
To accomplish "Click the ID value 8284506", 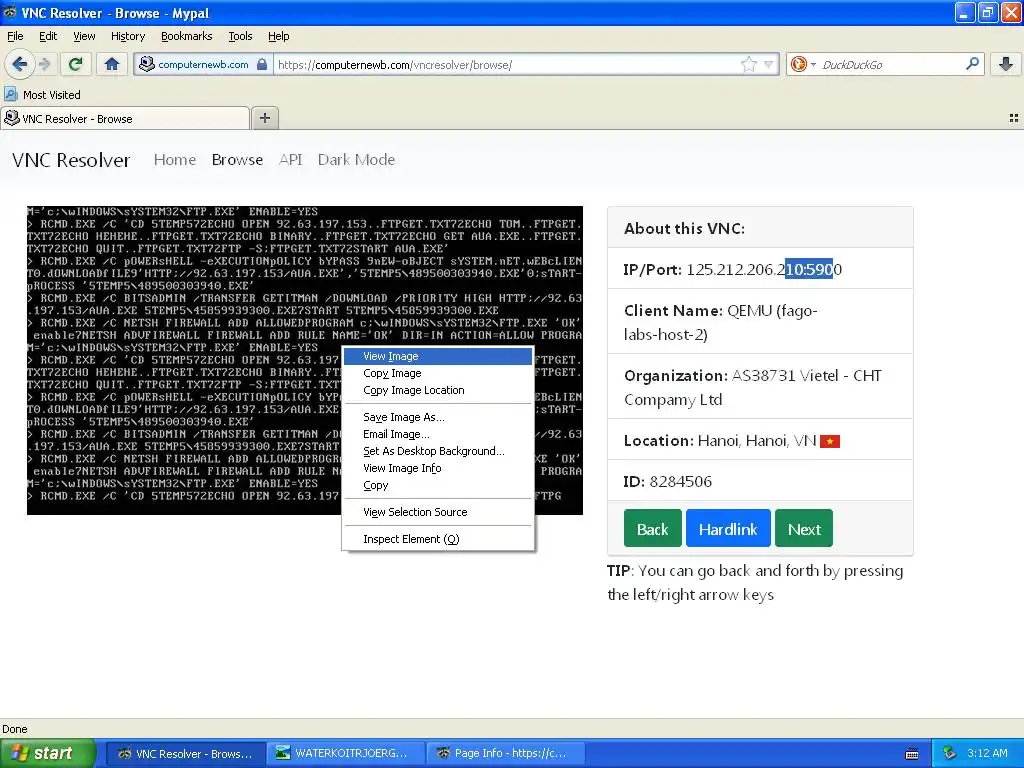I will tap(680, 481).
